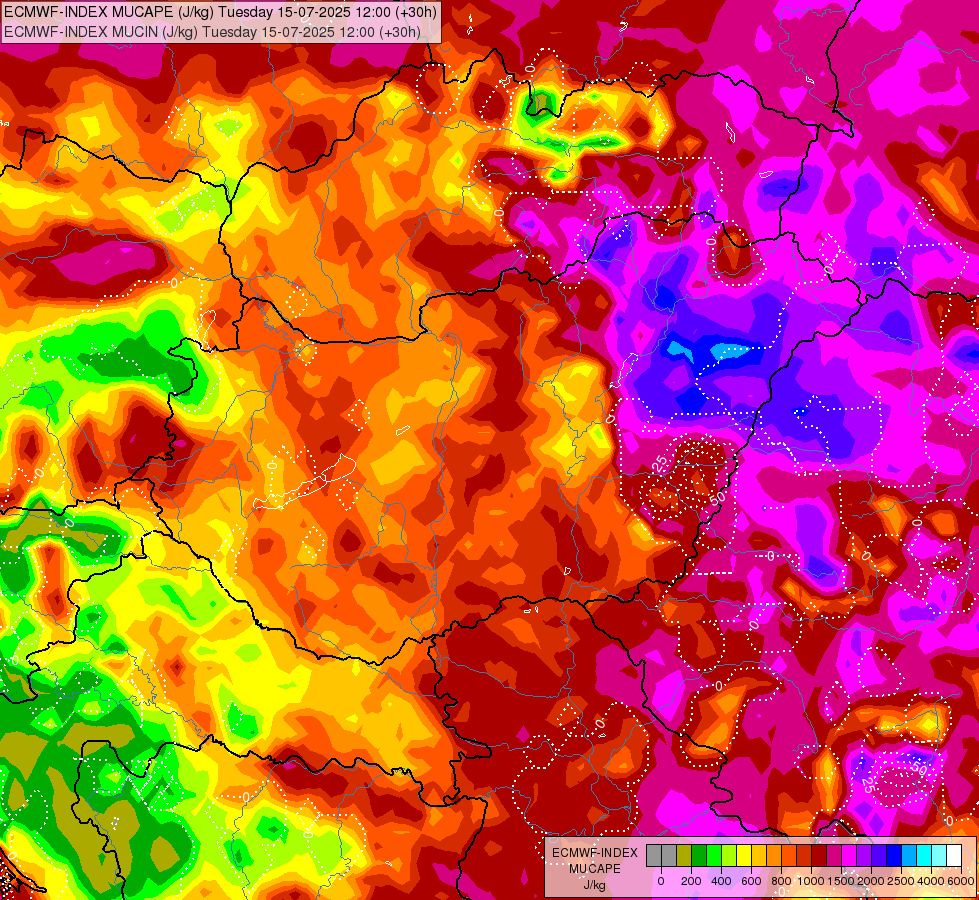The width and height of the screenshot is (979, 900).
Task: Select the bright green legend swatch
Action: [714, 856]
